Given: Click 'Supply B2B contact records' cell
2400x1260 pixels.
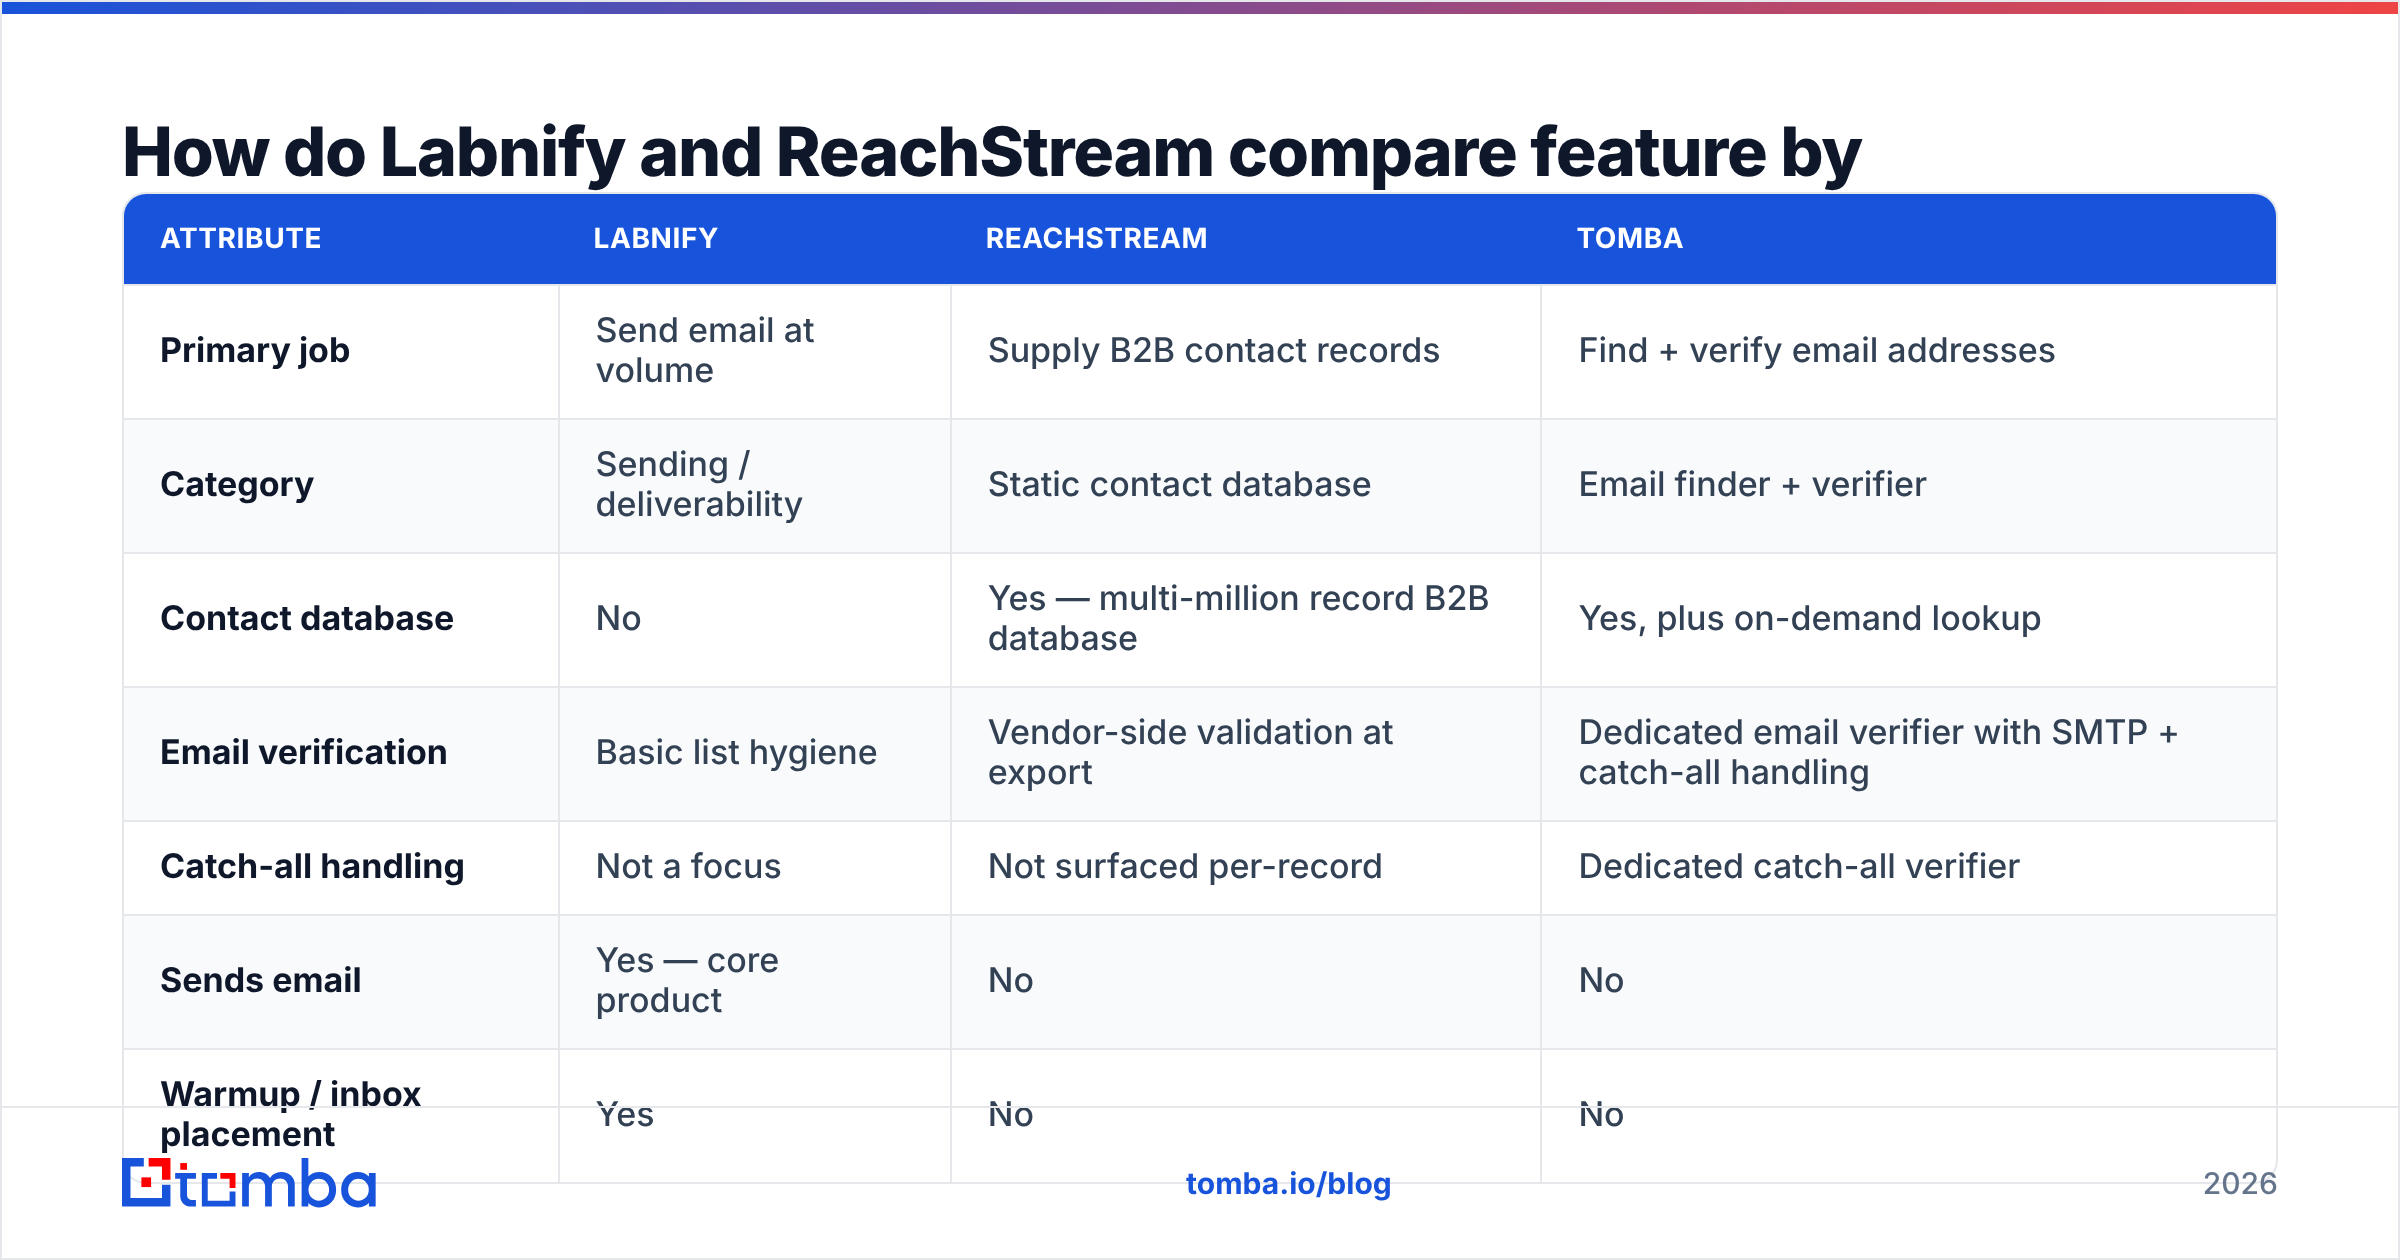Looking at the screenshot, I should tap(1214, 350).
